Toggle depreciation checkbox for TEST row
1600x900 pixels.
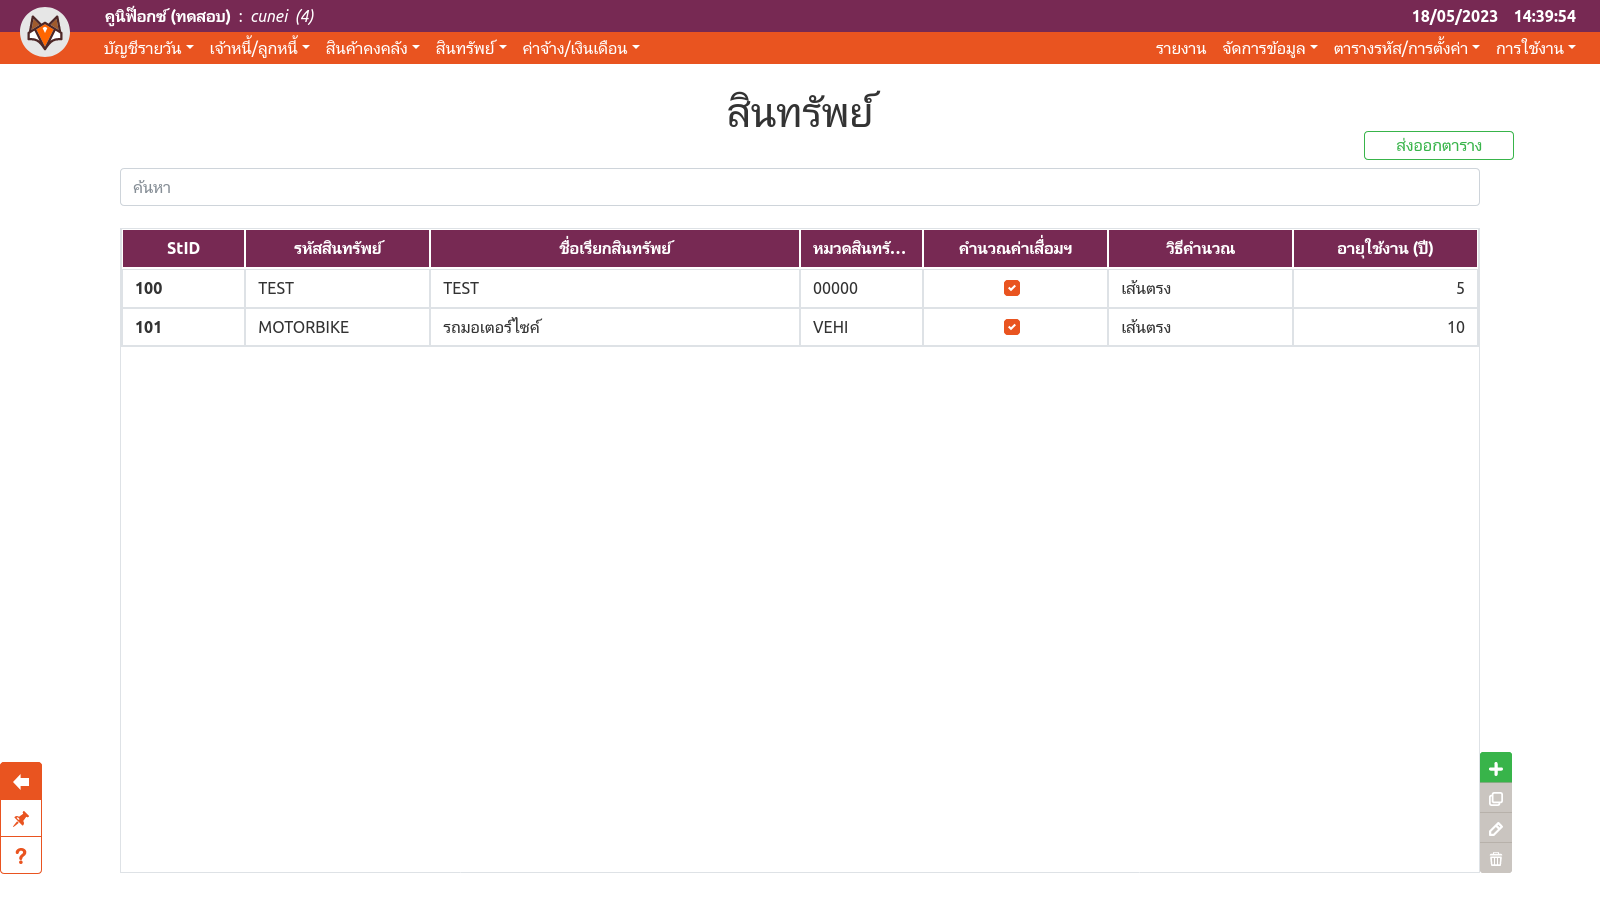tap(1012, 288)
